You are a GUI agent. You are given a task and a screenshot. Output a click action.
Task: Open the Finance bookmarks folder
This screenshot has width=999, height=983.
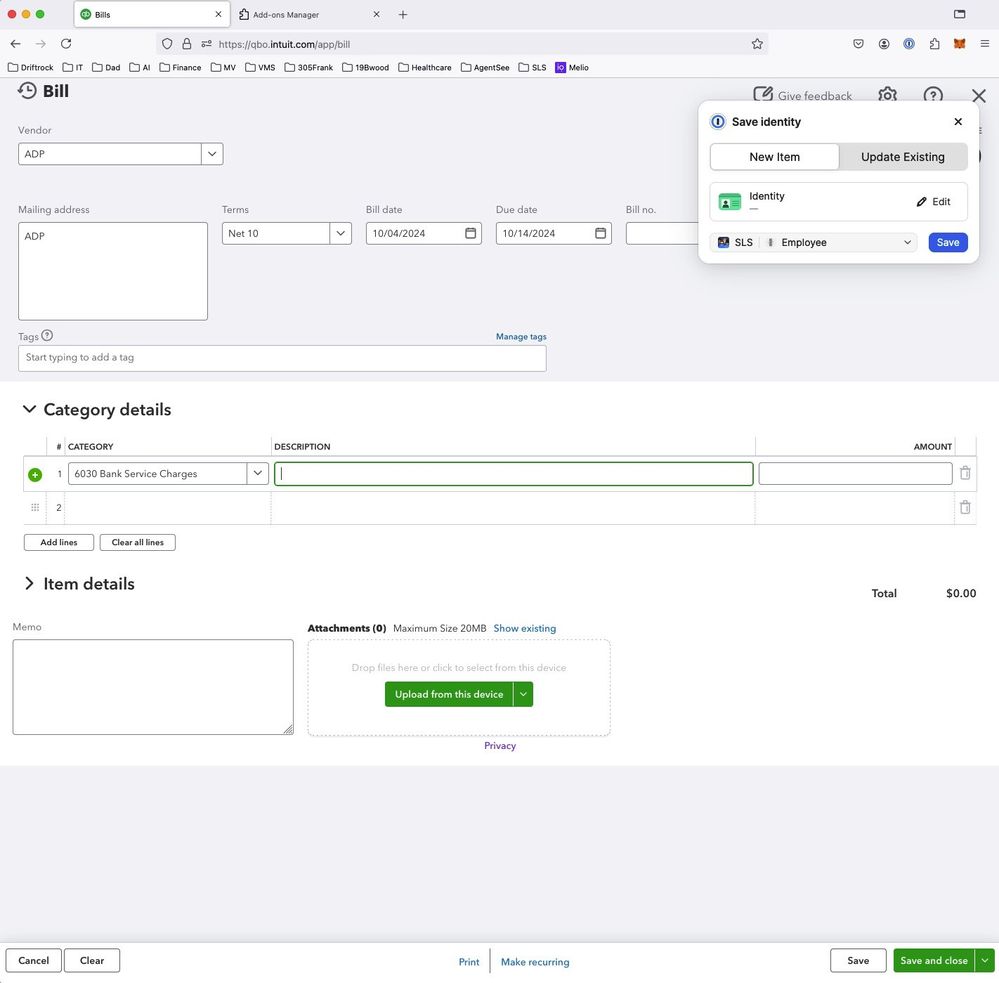pos(180,67)
